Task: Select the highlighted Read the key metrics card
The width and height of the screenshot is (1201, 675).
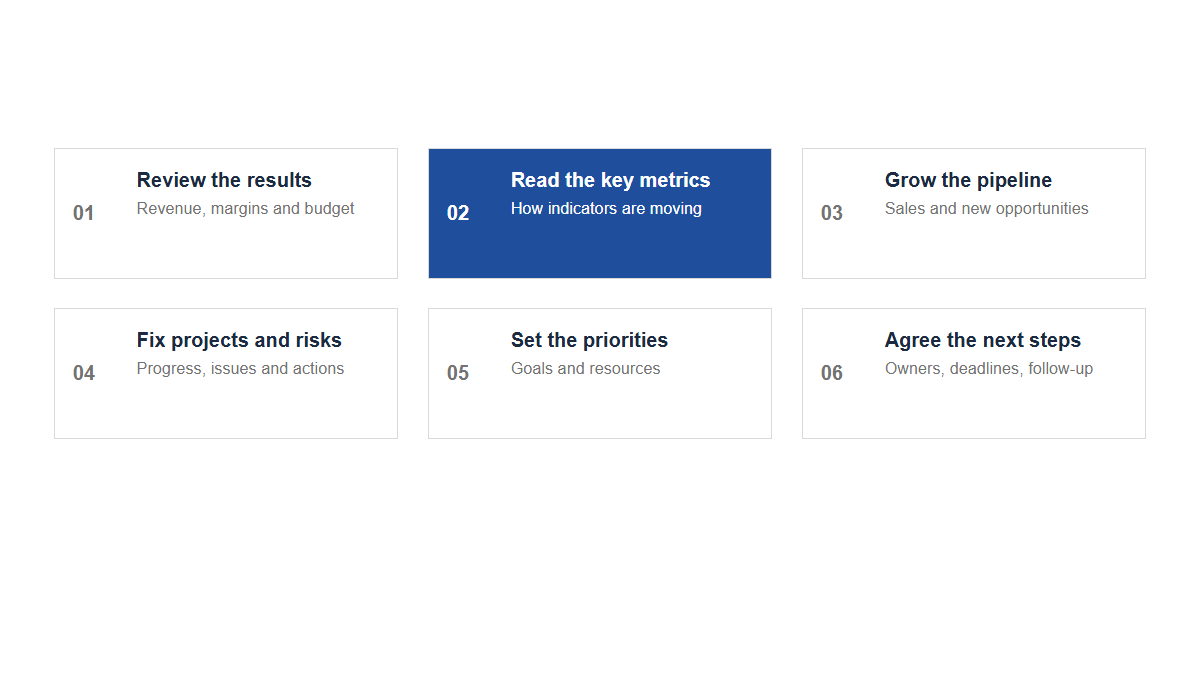Action: click(x=600, y=213)
